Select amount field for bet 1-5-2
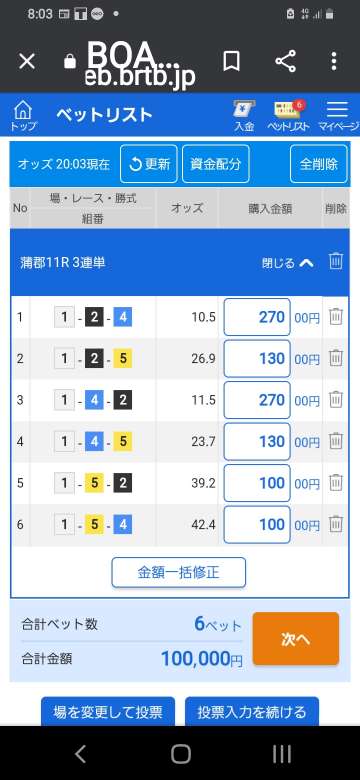360x780 pixels. 257,483
